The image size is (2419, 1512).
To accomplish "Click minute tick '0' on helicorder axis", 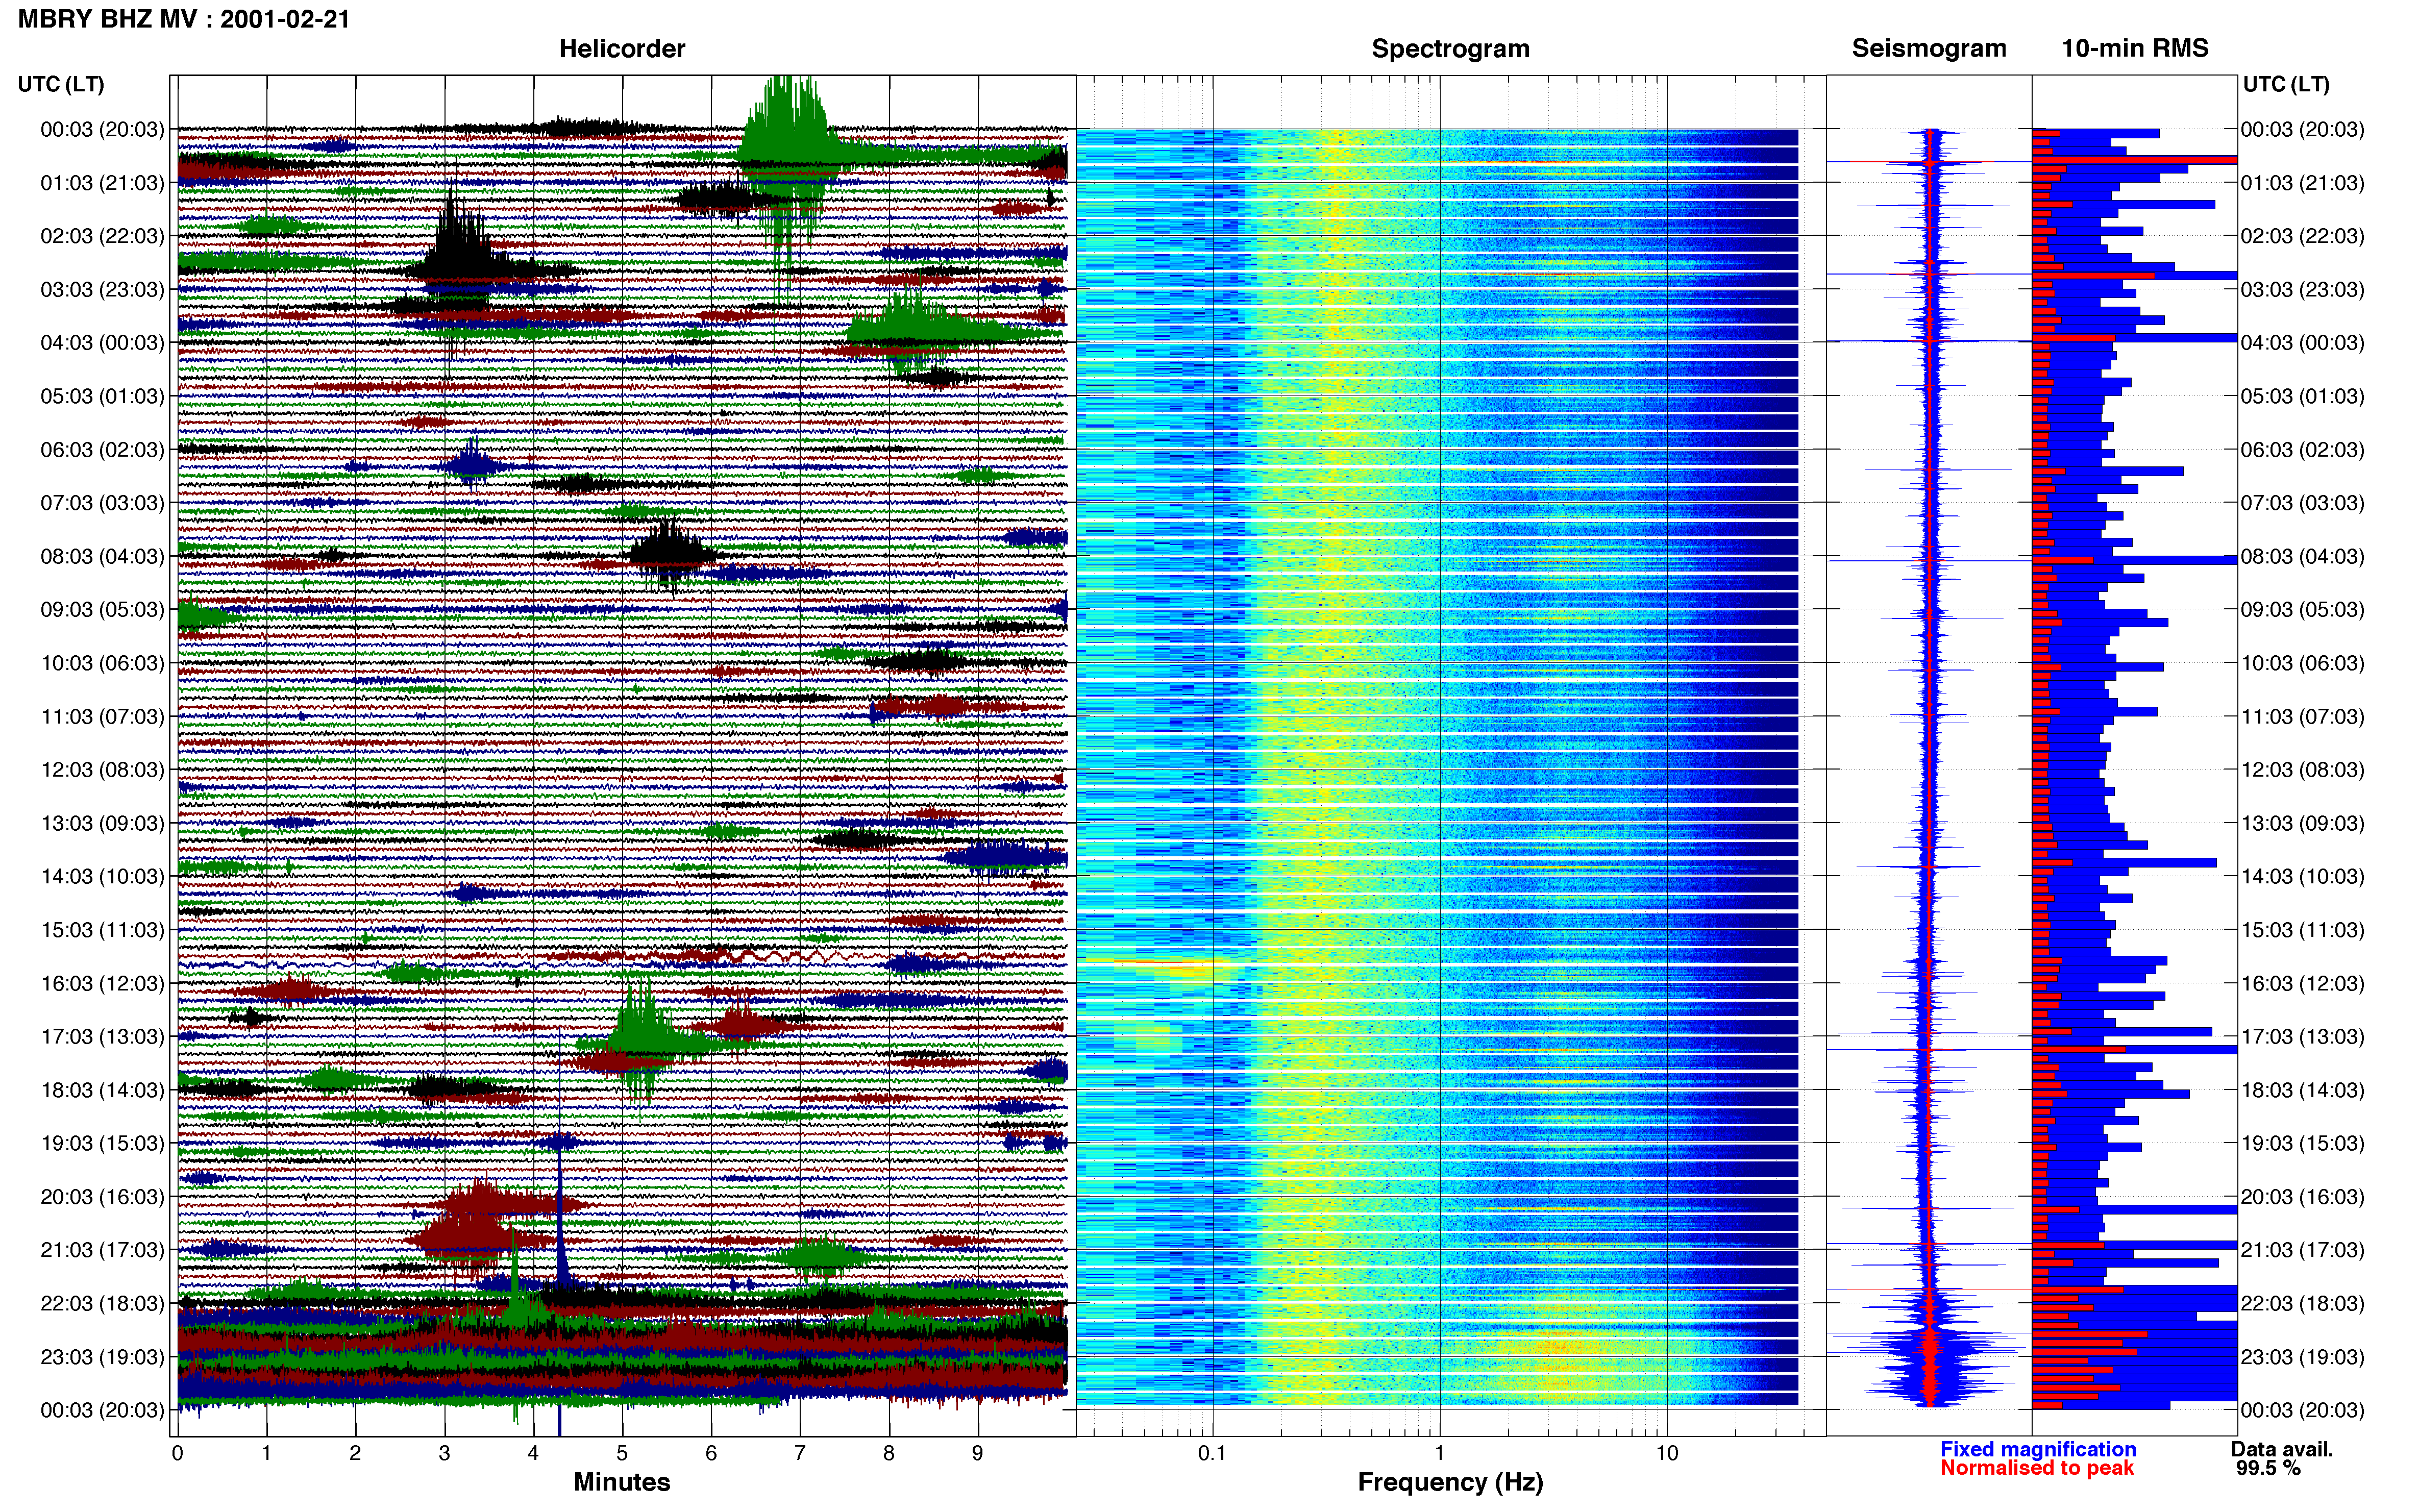I will (177, 1453).
